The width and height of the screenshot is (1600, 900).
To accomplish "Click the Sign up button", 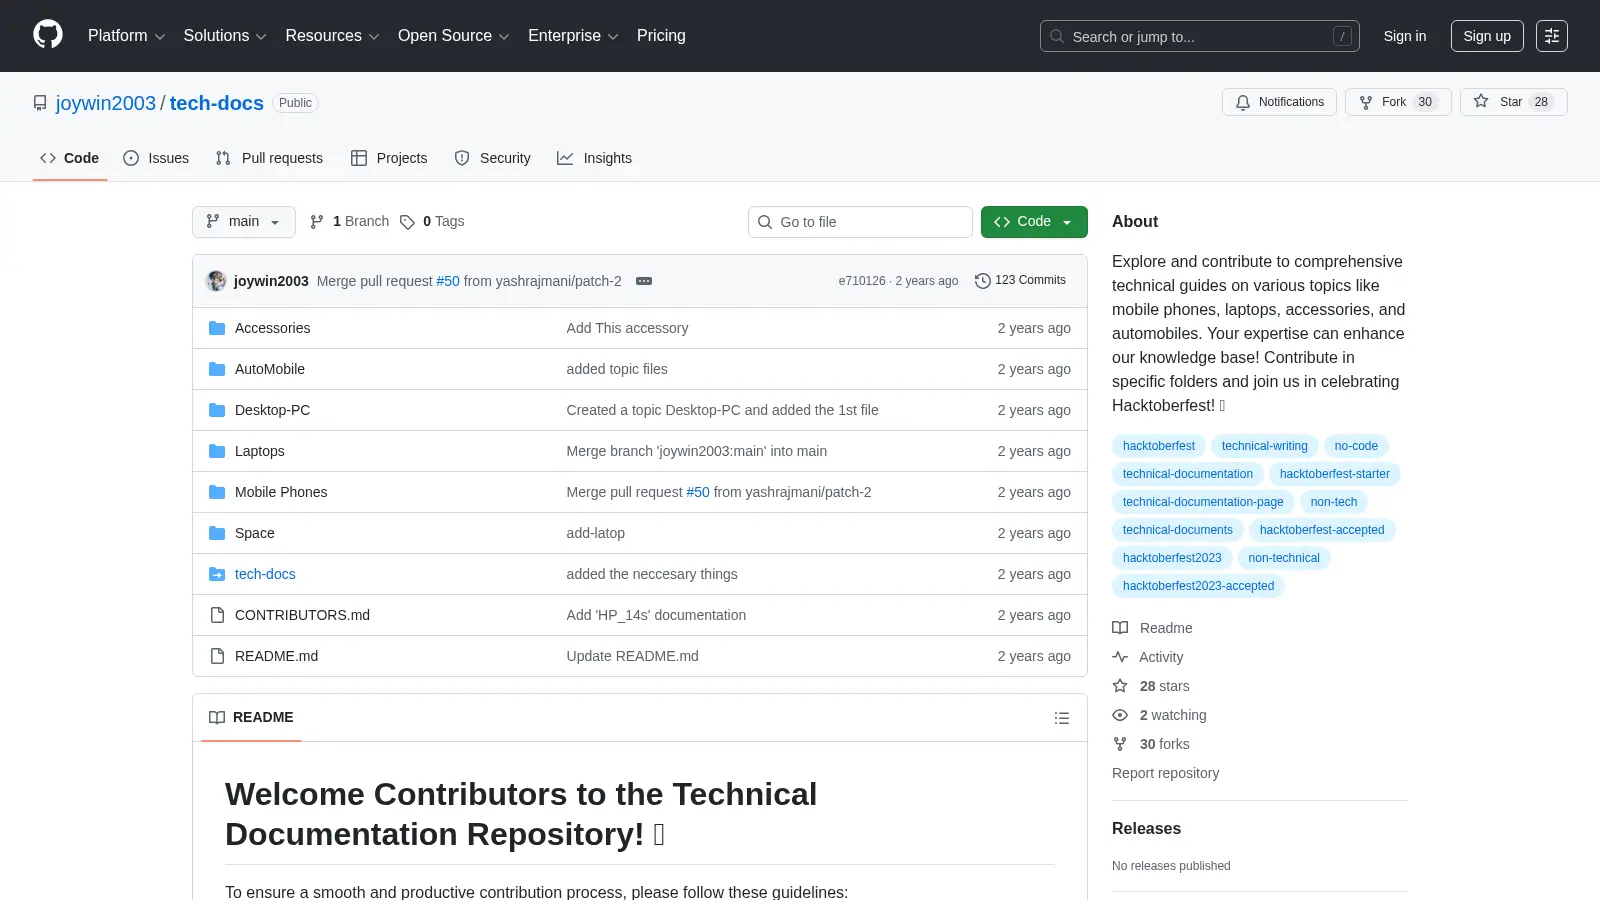I will tap(1487, 36).
